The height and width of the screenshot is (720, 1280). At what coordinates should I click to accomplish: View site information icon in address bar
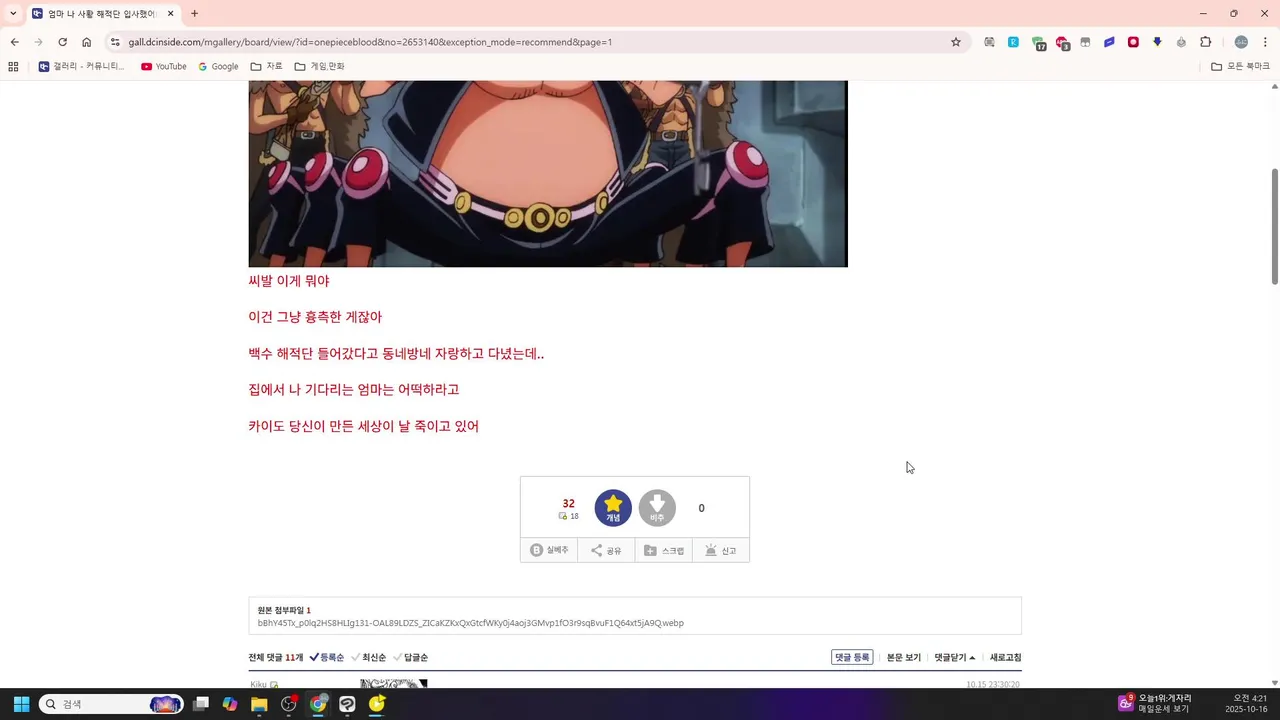click(x=115, y=42)
